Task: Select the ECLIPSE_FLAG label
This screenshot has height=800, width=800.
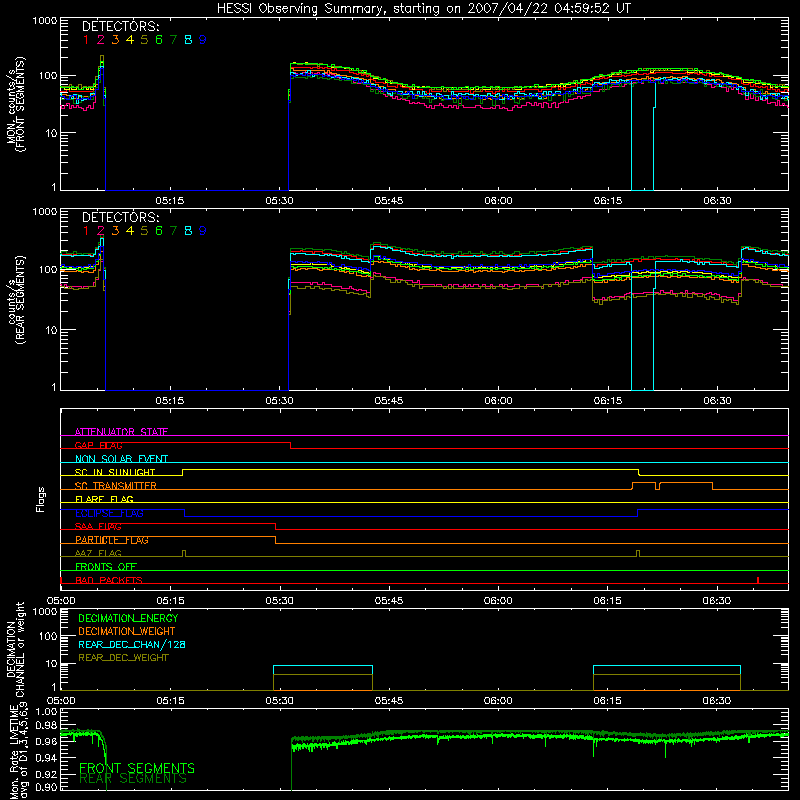Action: [110, 513]
